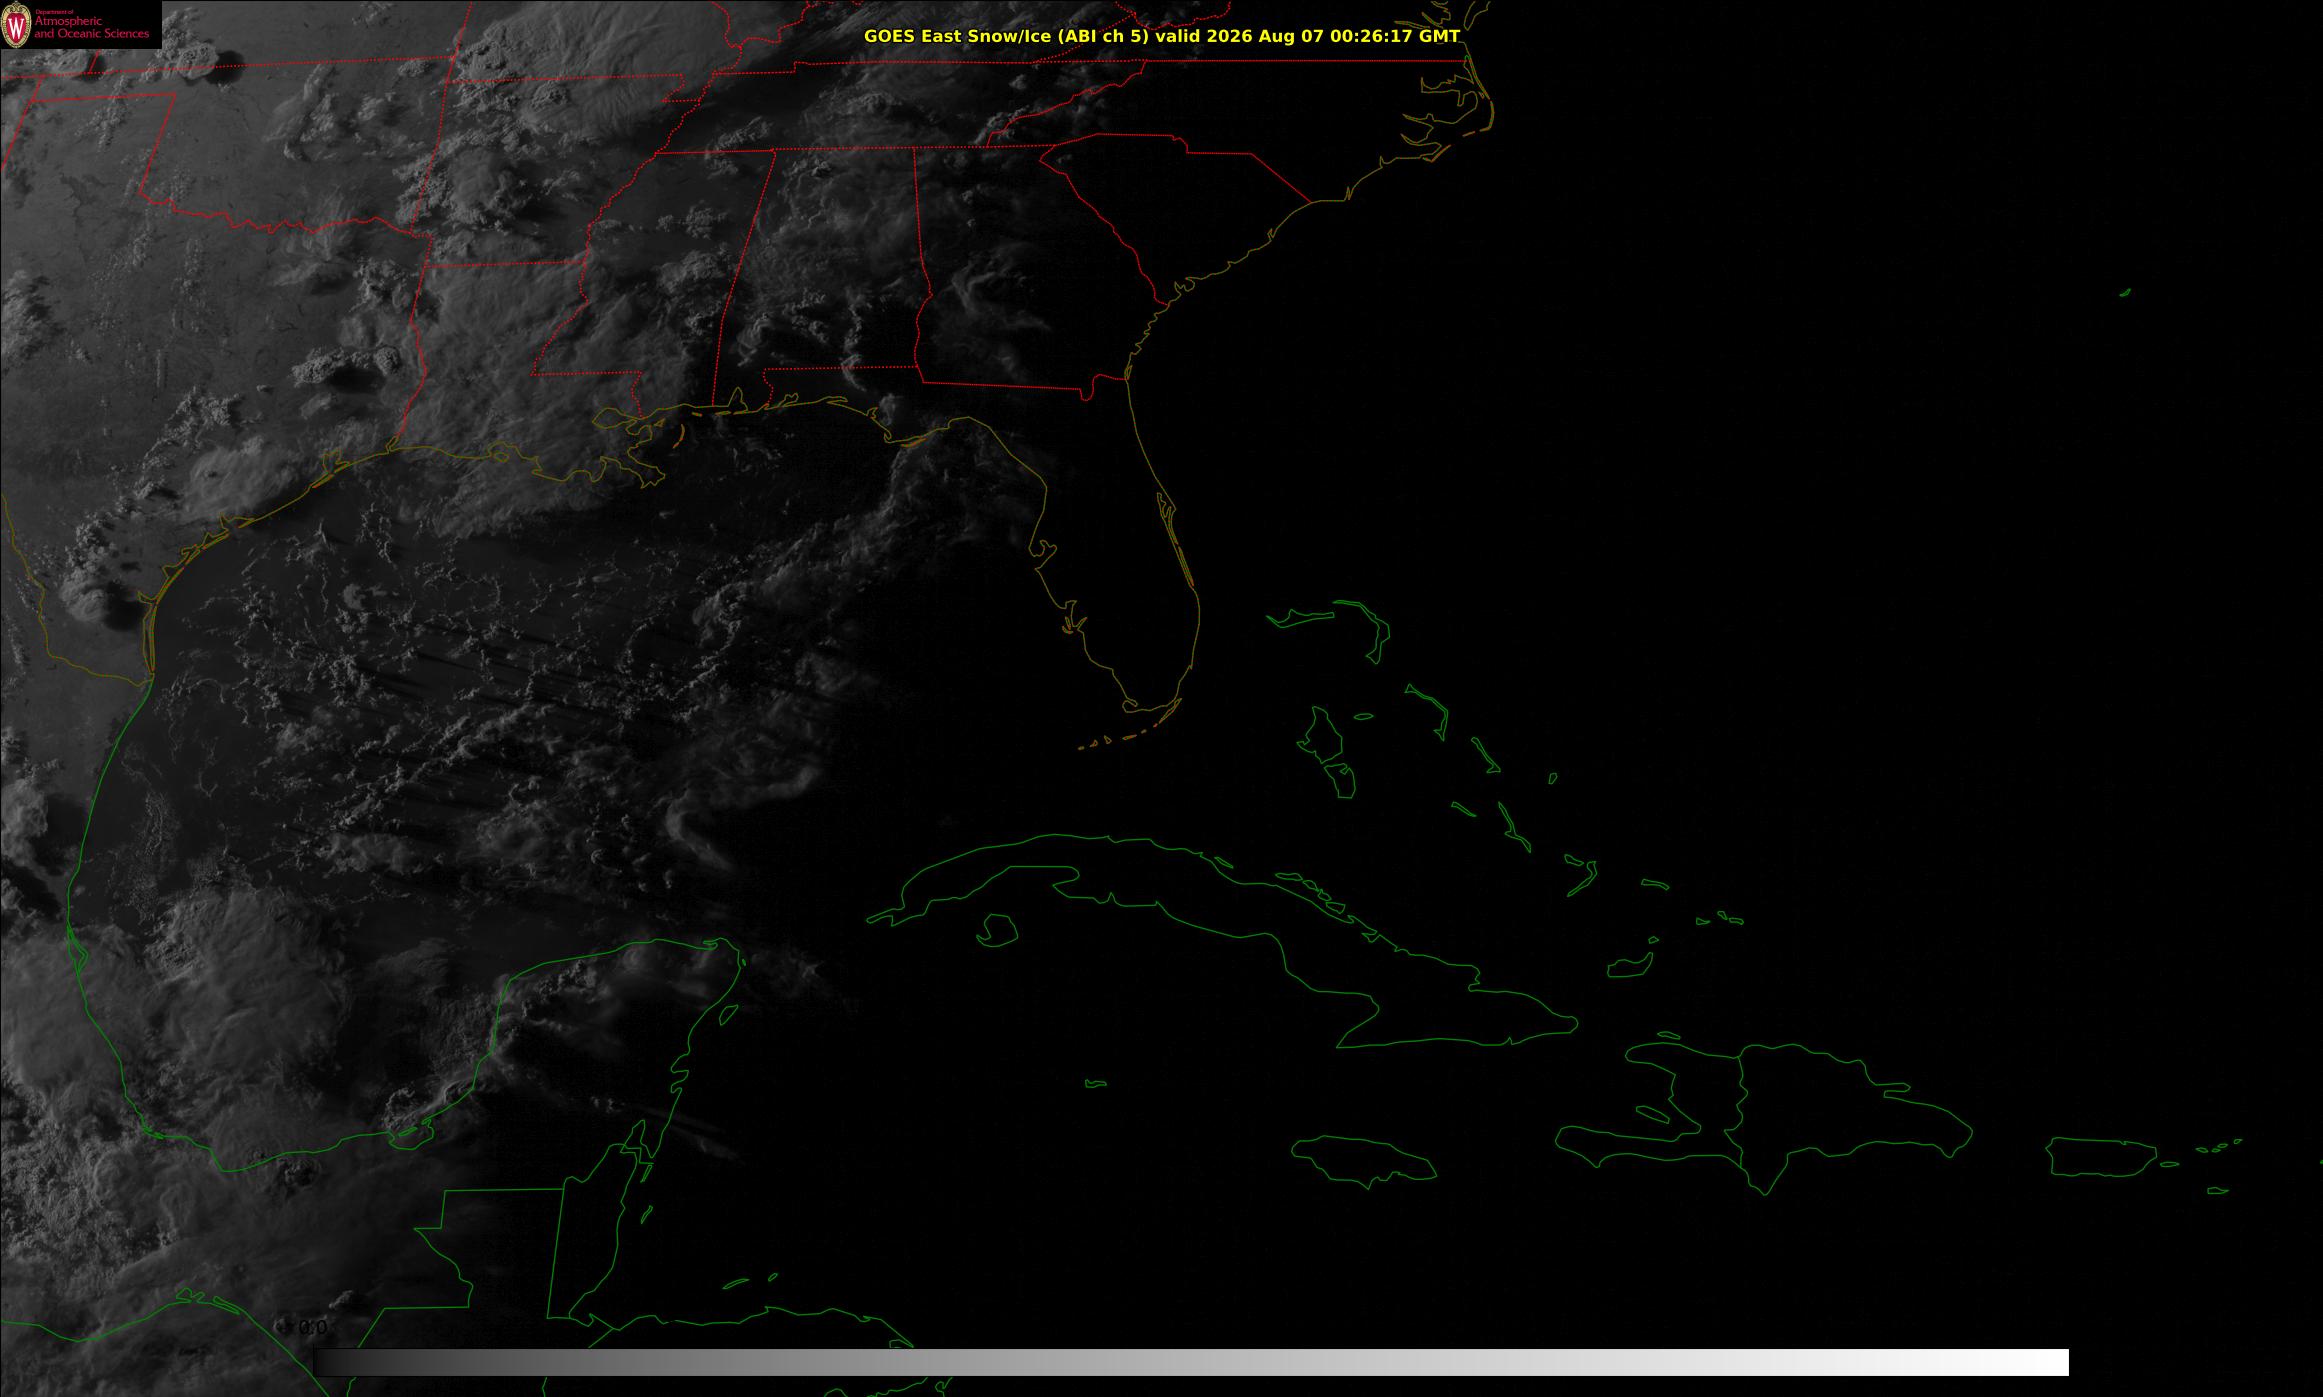Click the Atmospheric and Oceanic Sciences text
Screen dimensions: 2323x1397
(92, 27)
